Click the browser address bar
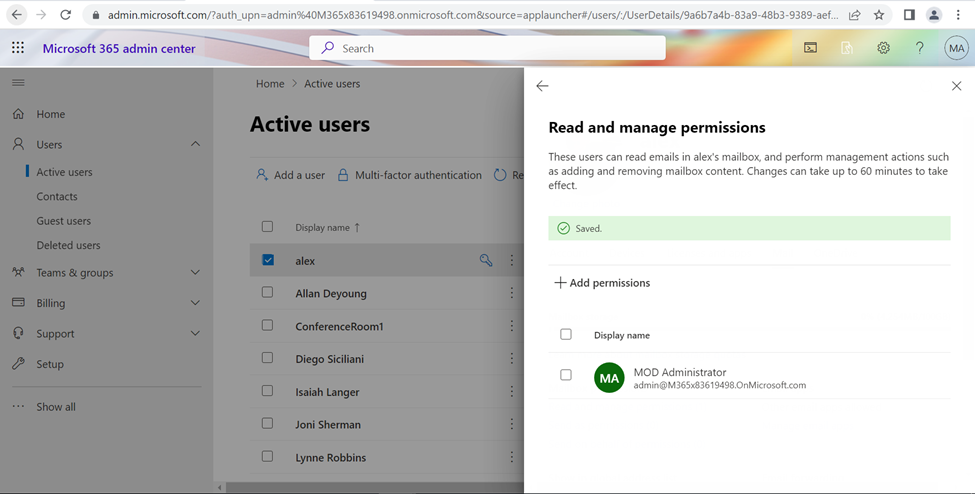 [473, 15]
